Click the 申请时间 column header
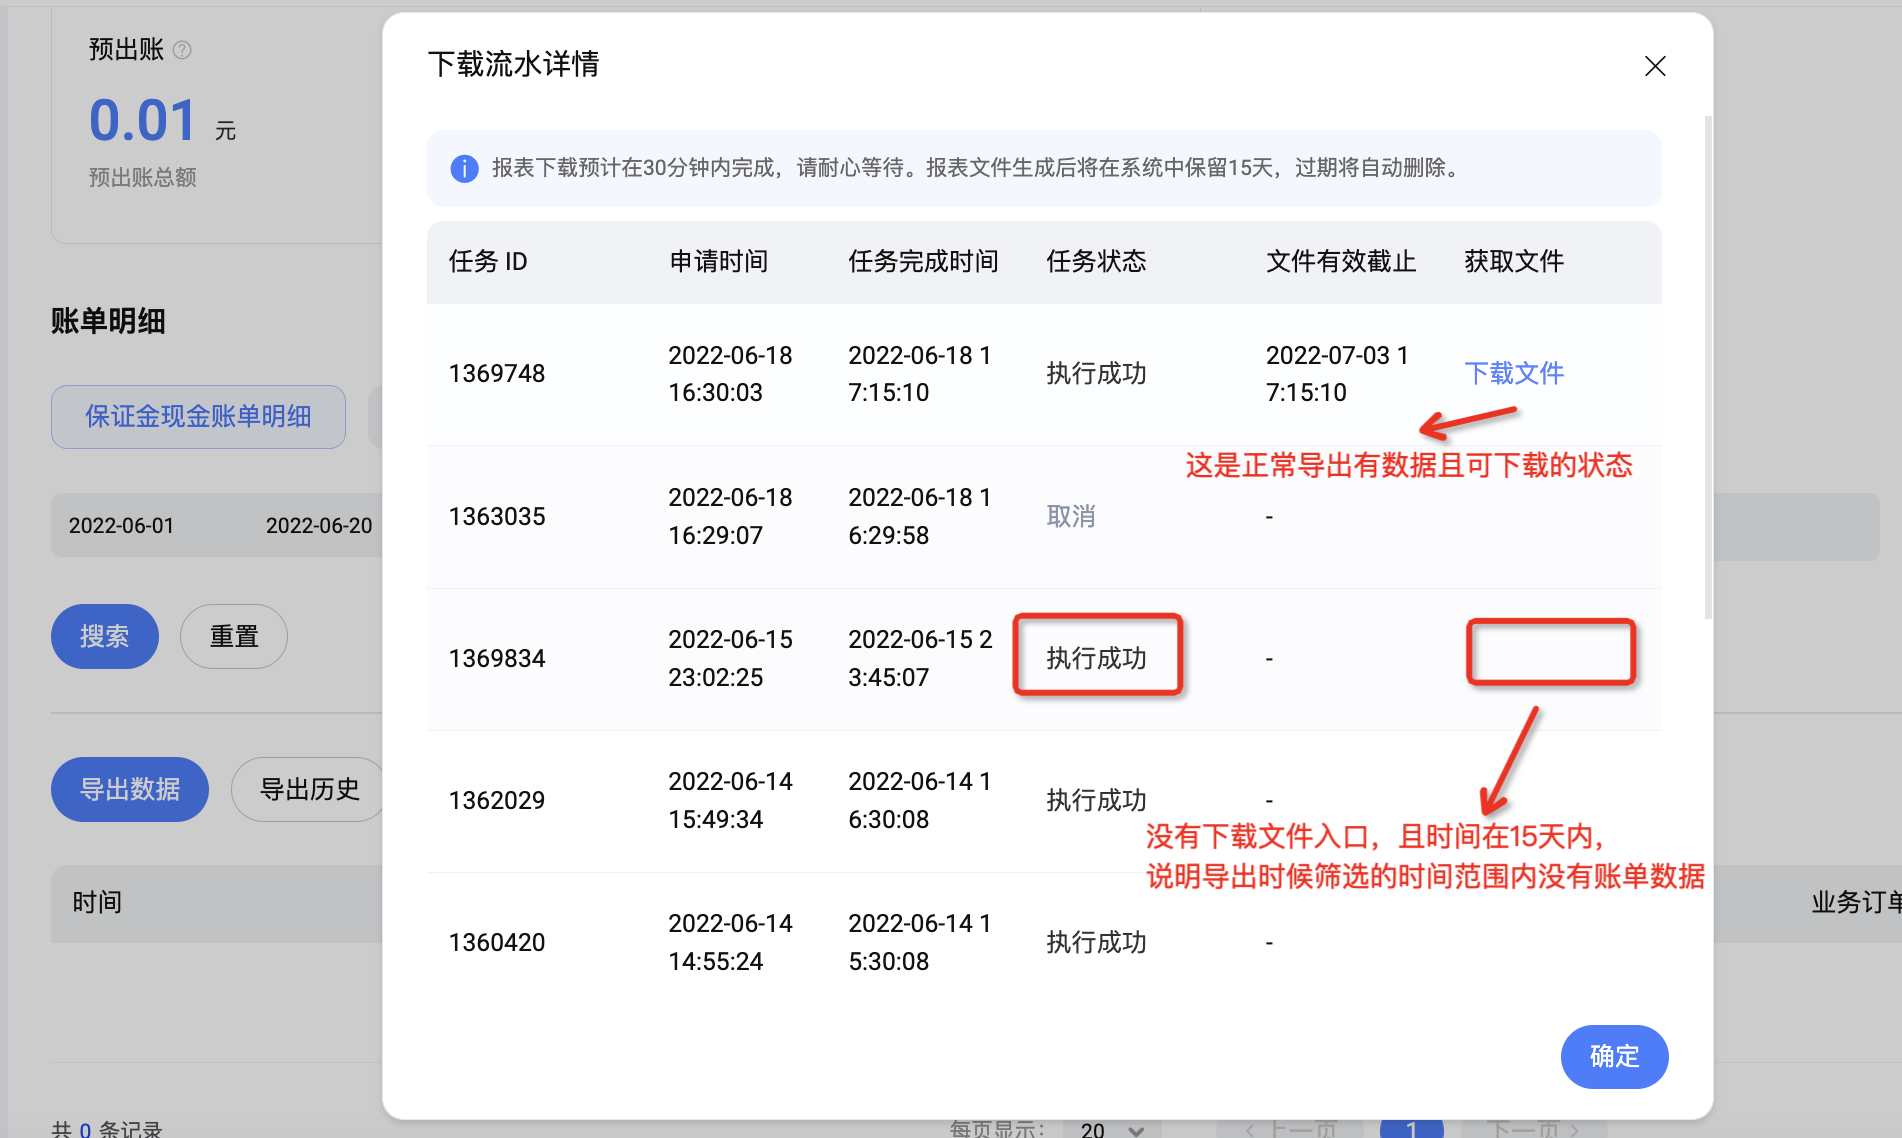This screenshot has height=1138, width=1902. coord(719,261)
